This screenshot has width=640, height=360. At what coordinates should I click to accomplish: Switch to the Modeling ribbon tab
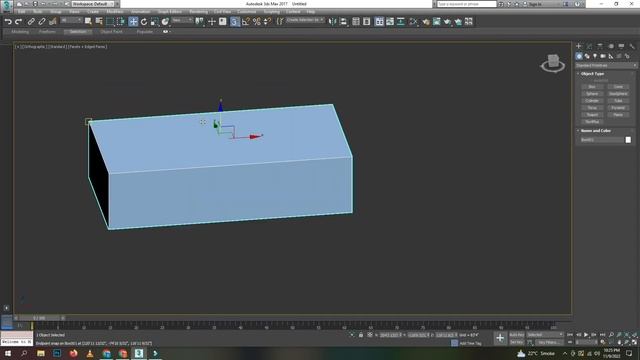(20, 31)
